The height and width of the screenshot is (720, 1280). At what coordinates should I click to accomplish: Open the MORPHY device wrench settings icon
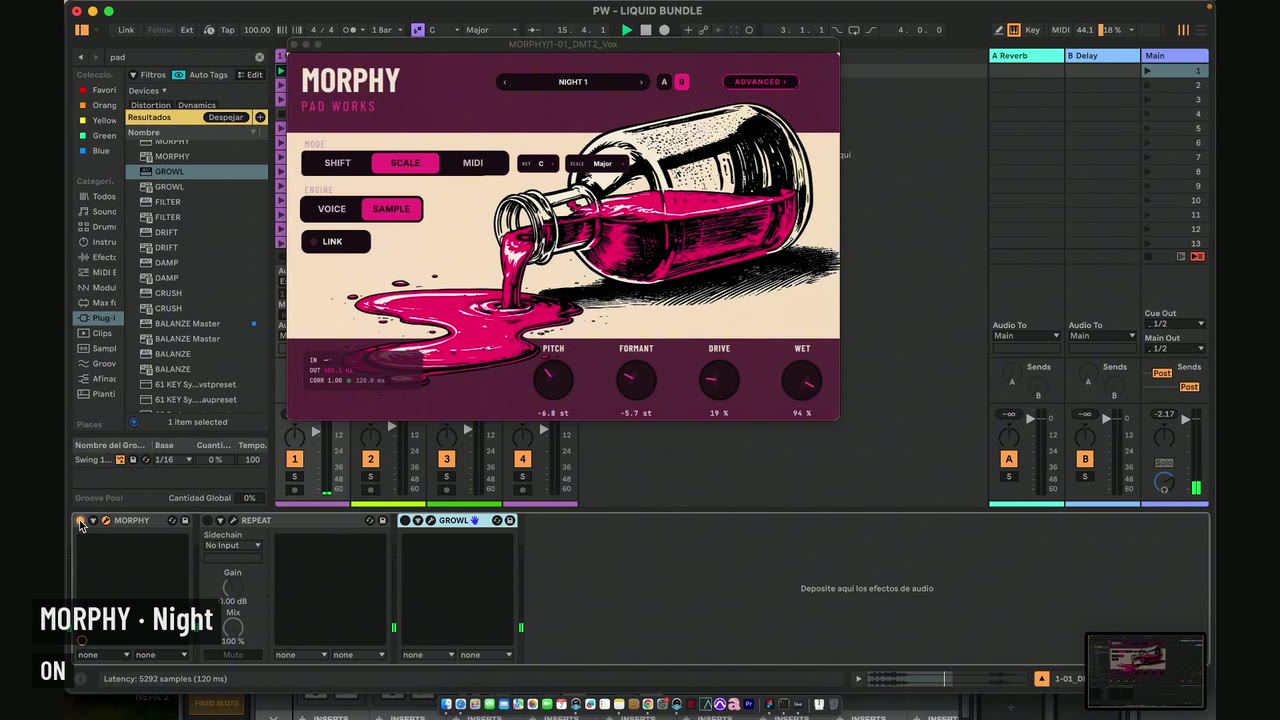coord(105,520)
